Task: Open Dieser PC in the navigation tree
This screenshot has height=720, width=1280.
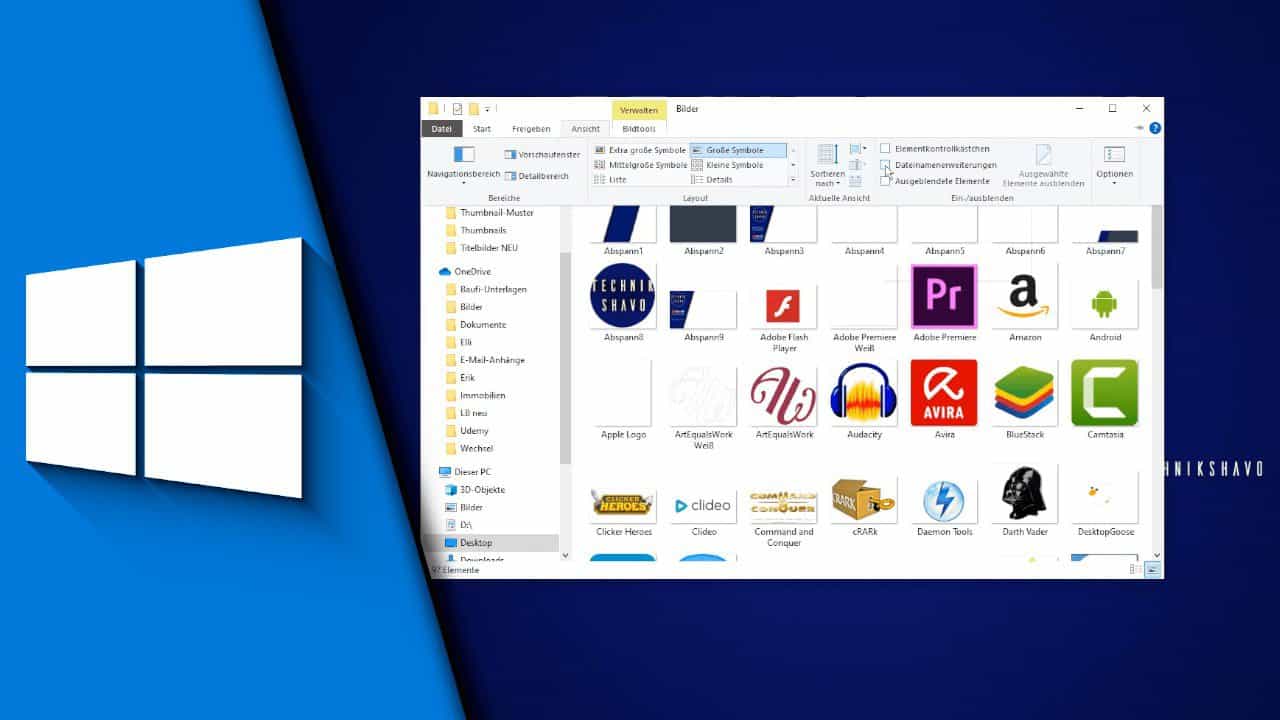Action: pyautogui.click(x=464, y=472)
